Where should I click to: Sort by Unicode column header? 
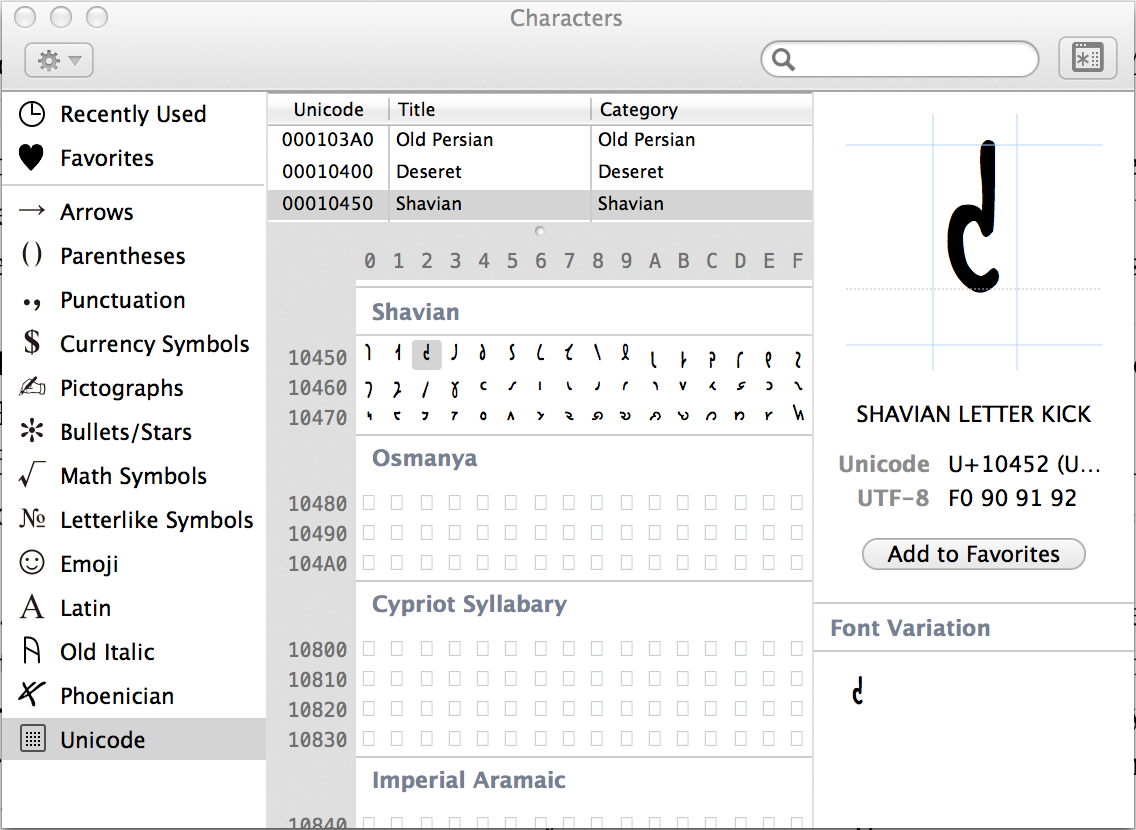coord(328,109)
